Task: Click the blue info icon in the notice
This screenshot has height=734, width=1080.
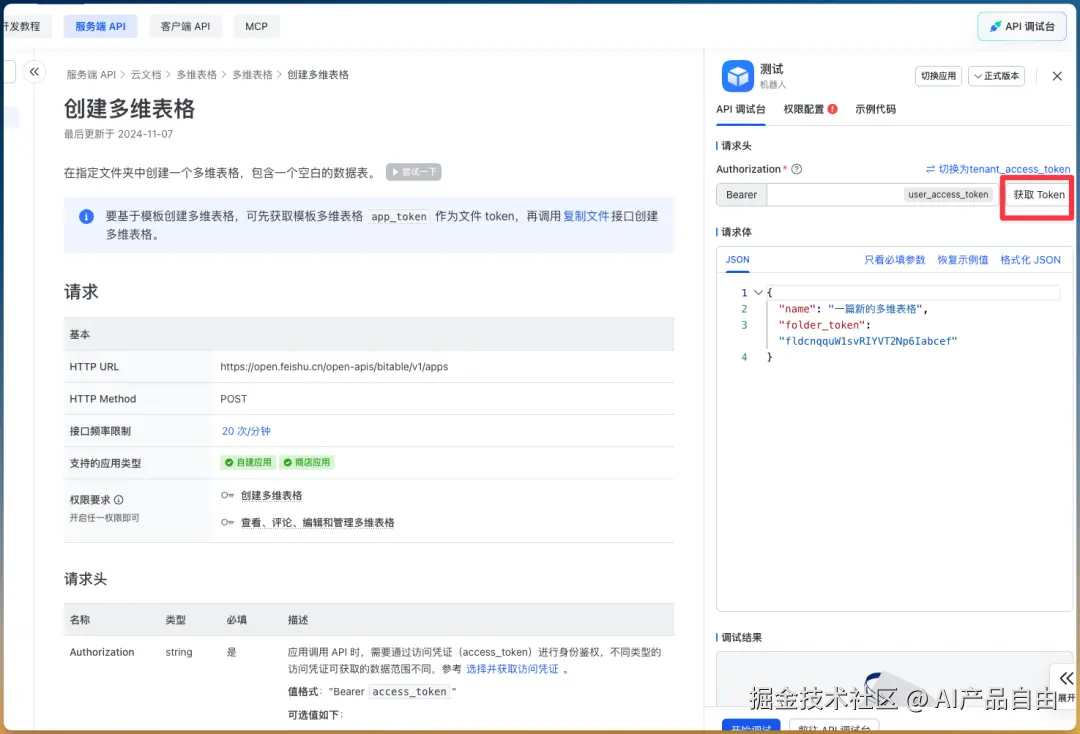Action: (x=86, y=217)
